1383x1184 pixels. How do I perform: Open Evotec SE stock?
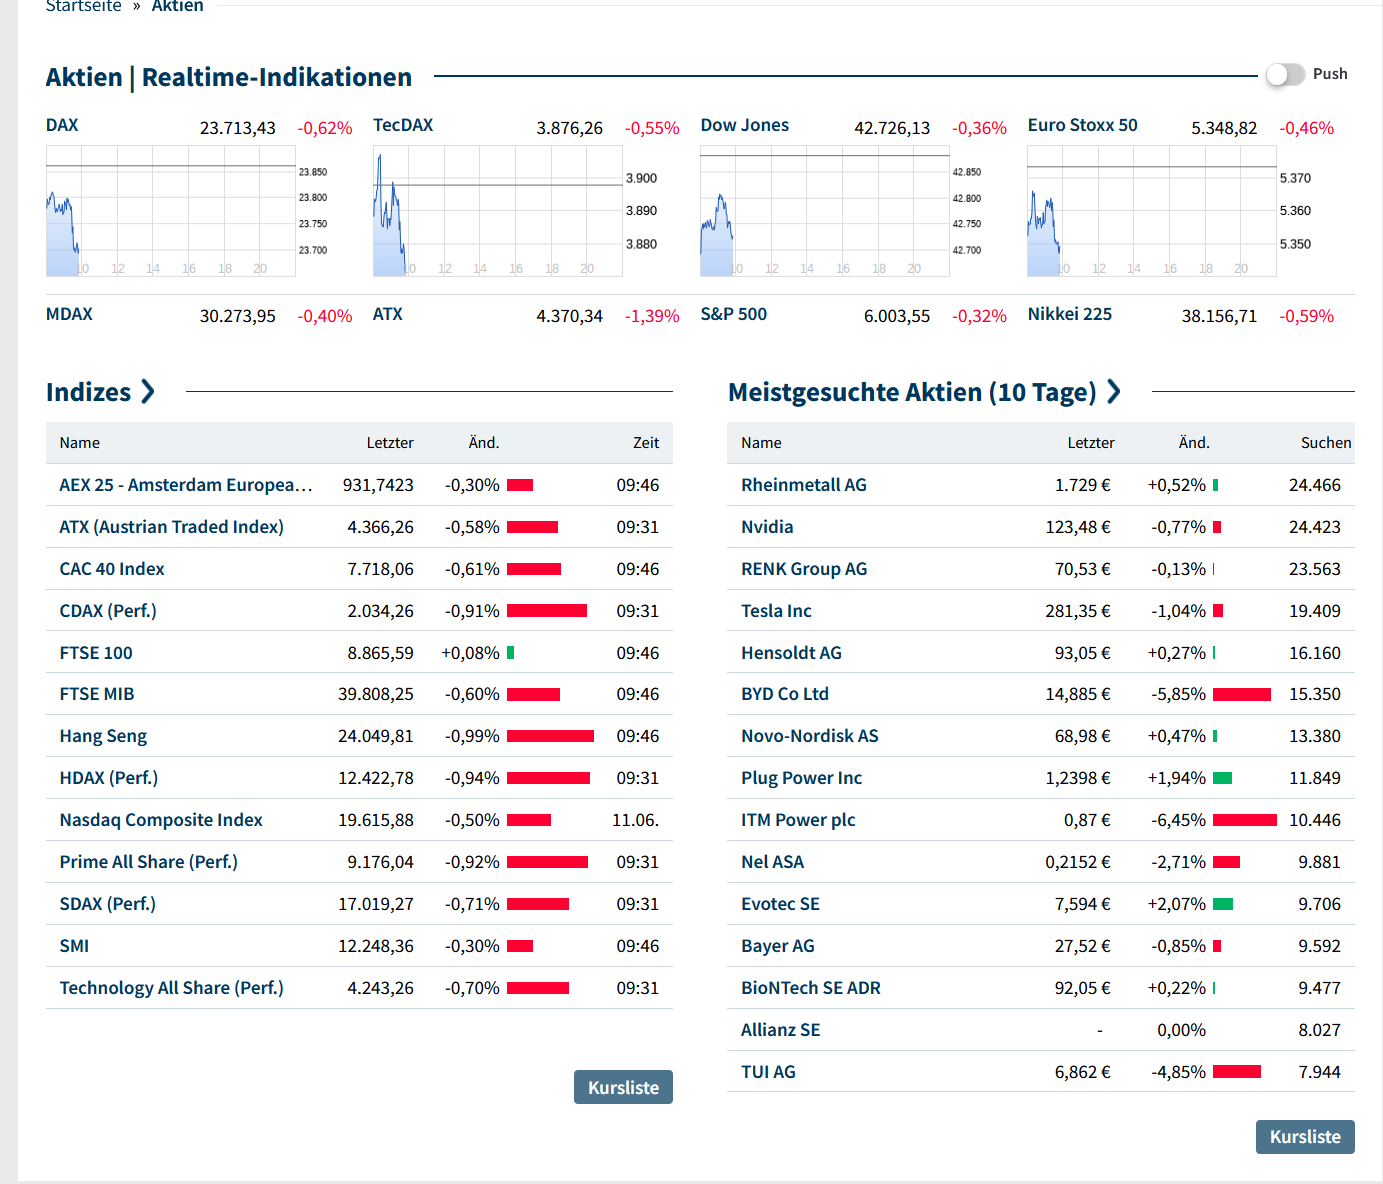point(780,904)
